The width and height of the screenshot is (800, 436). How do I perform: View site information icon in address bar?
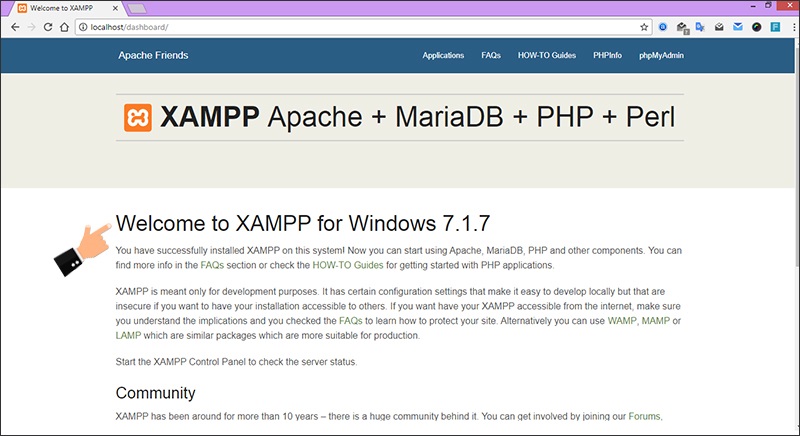83,27
